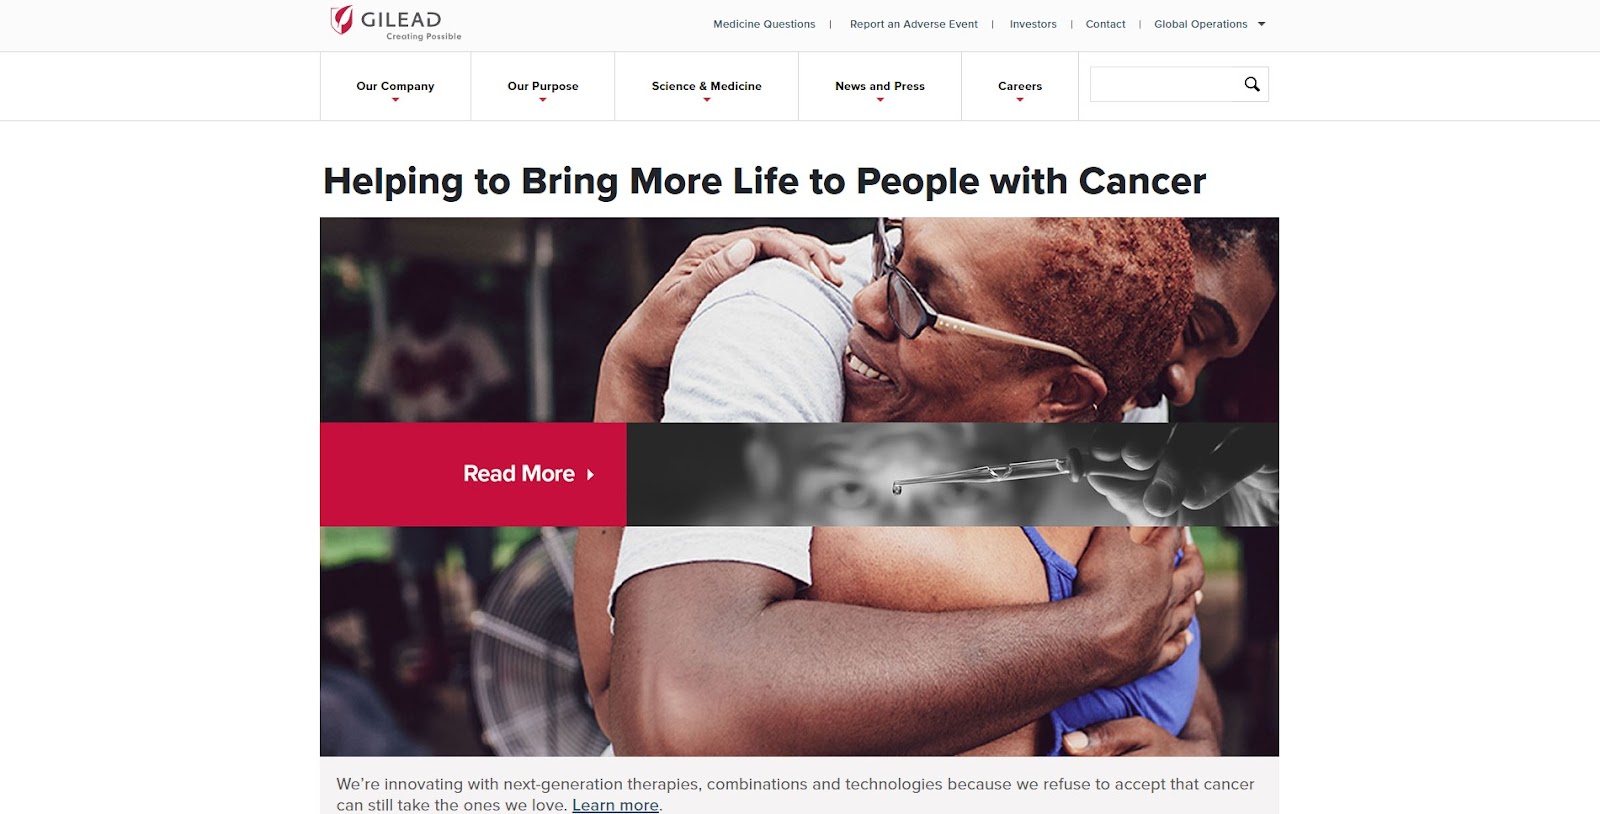
Task: Click the arrow beside Read More
Action: click(590, 475)
